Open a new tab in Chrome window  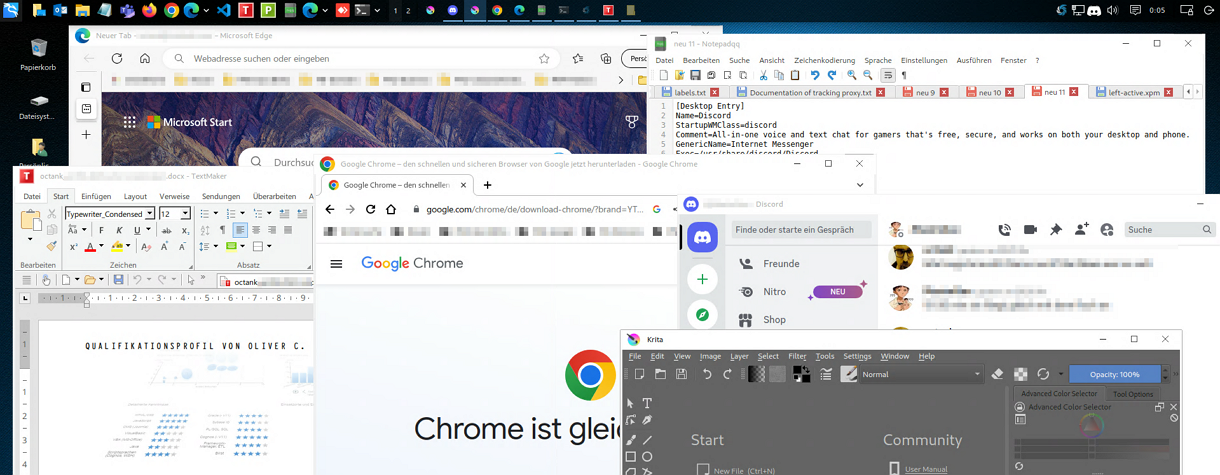pos(488,185)
